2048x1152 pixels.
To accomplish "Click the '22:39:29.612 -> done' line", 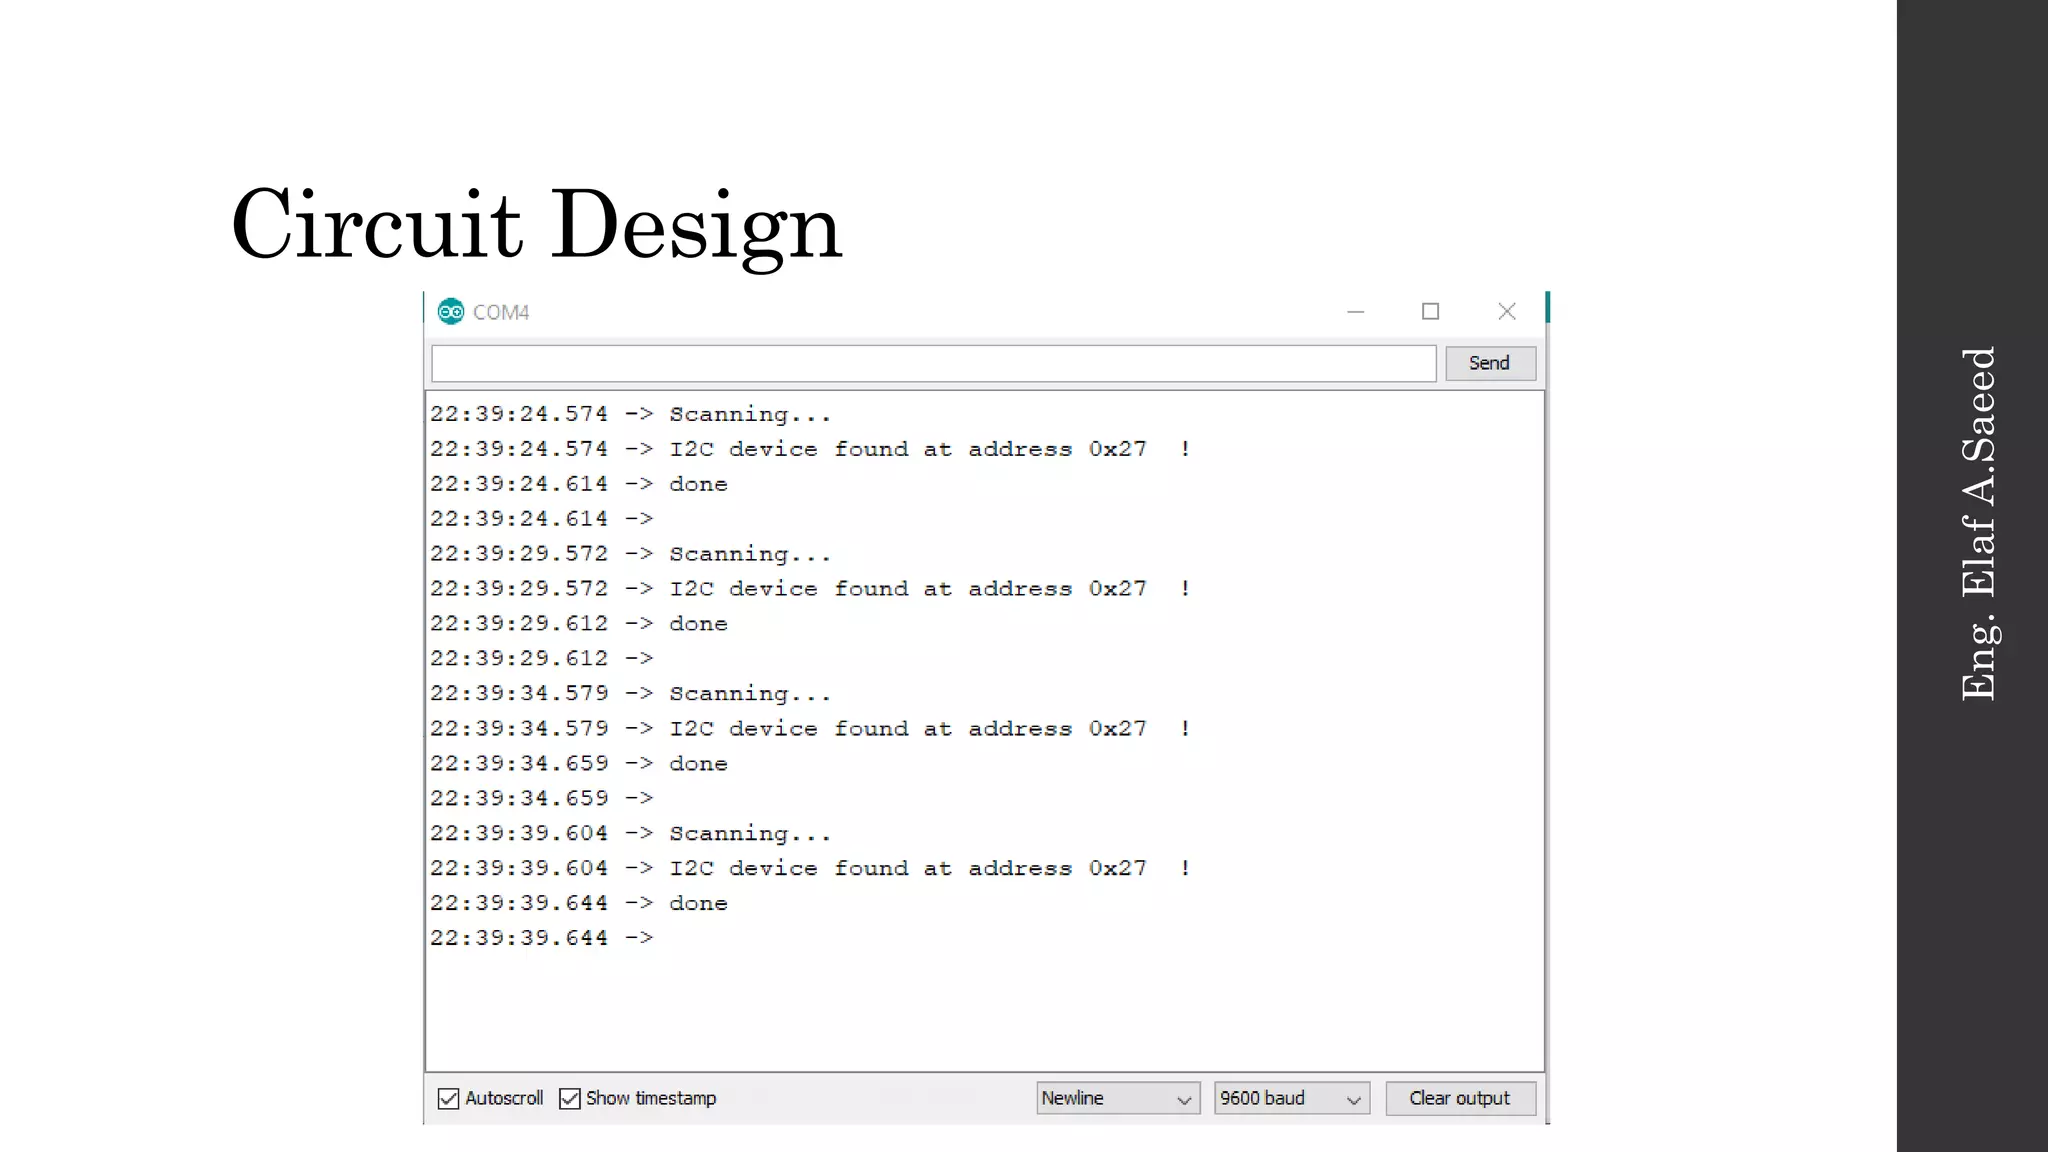I will [579, 624].
